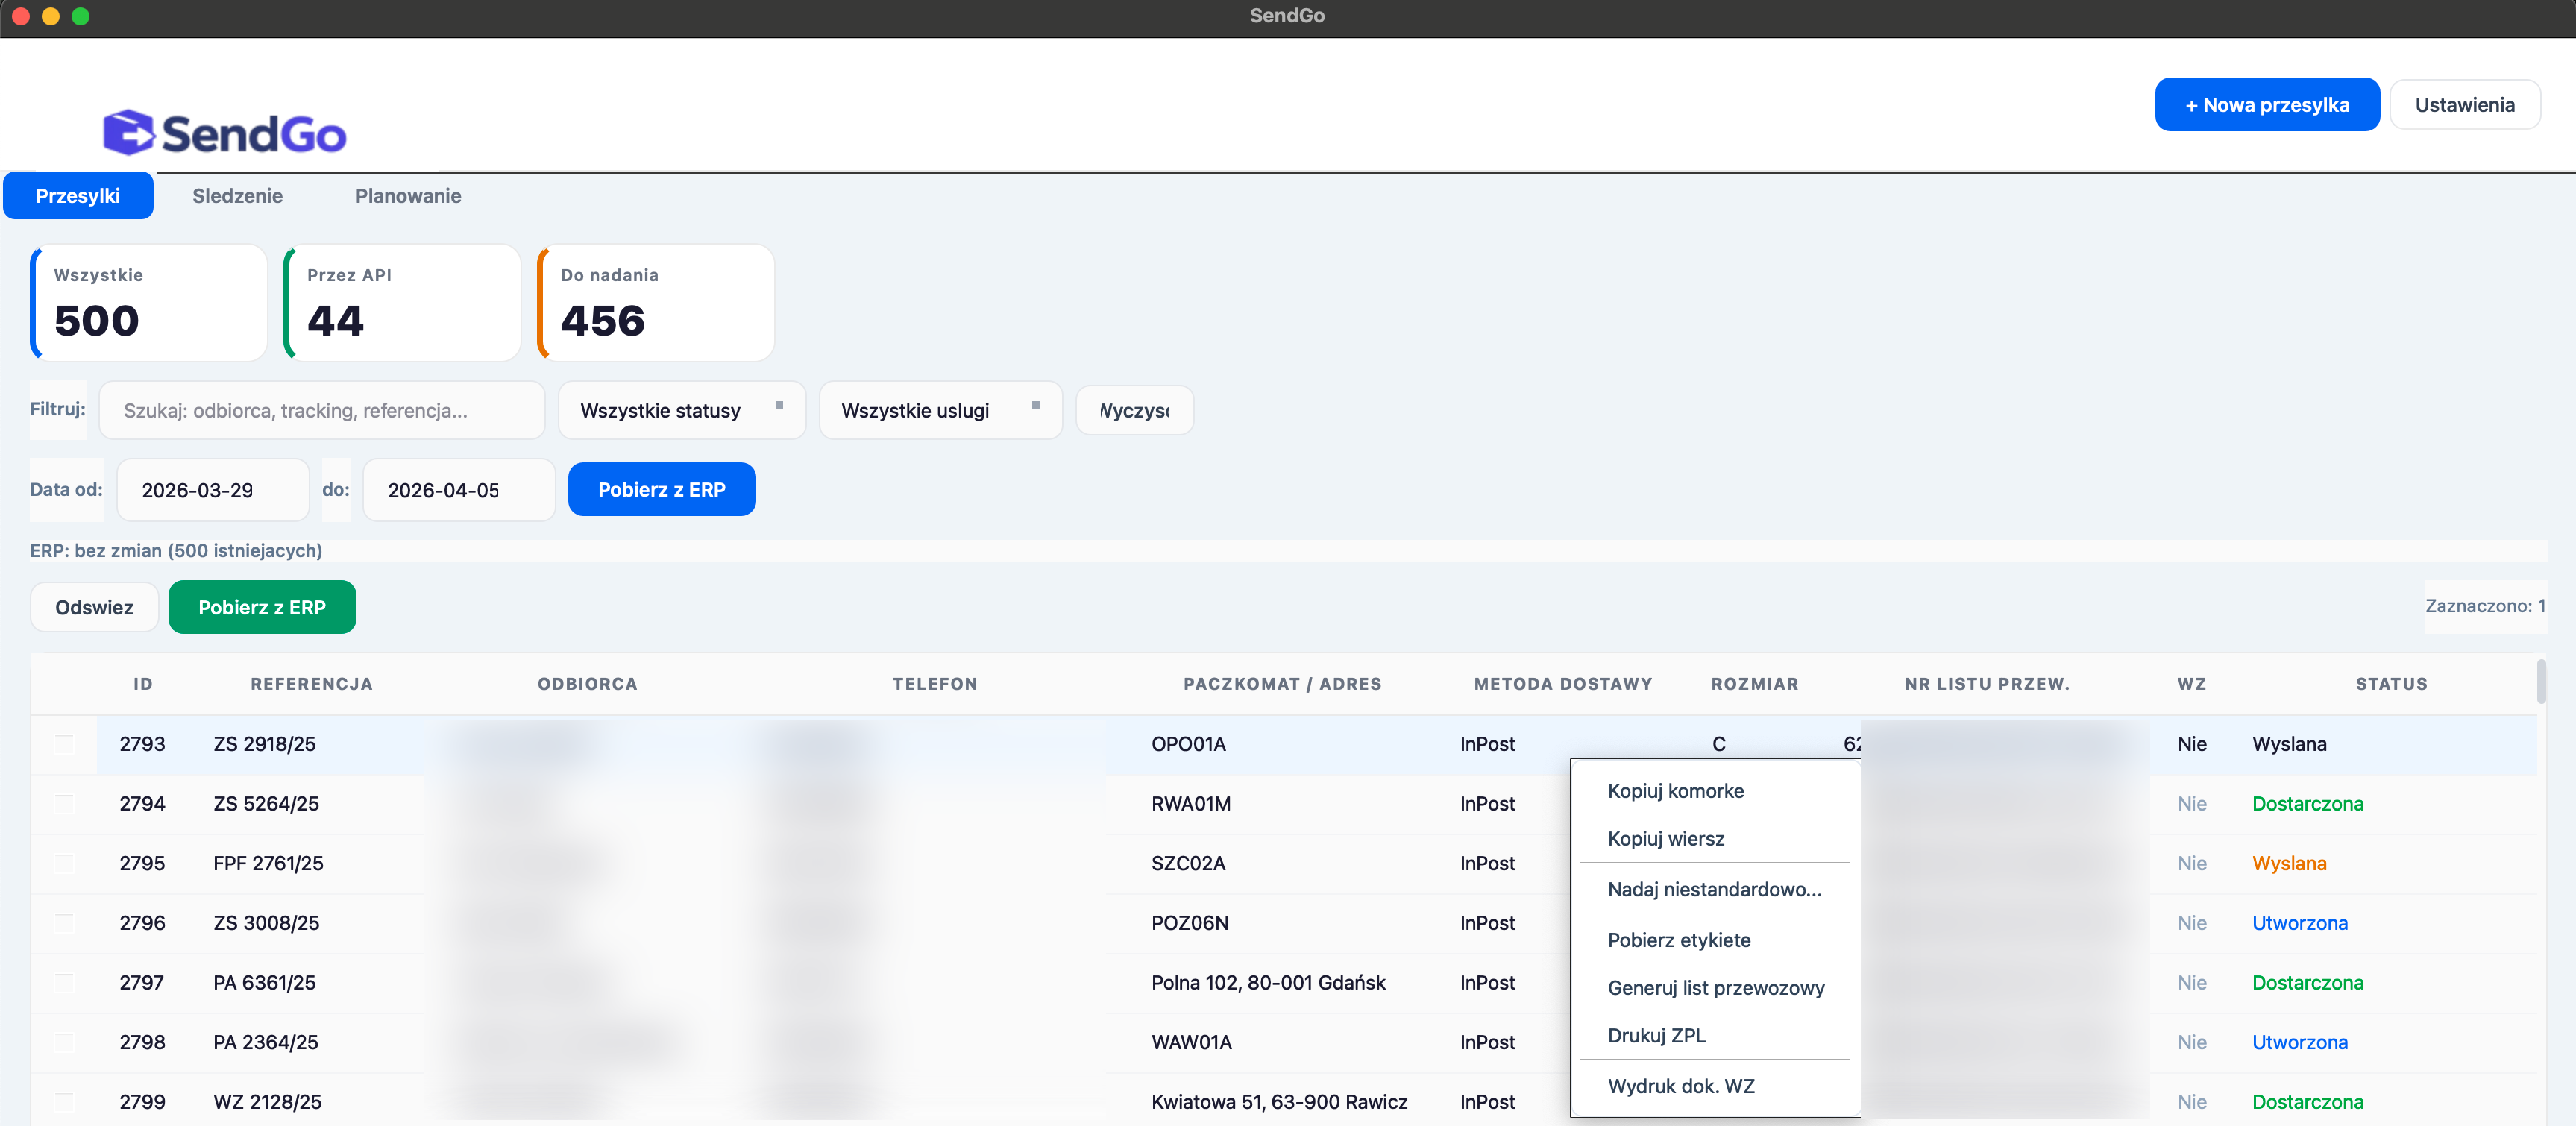Toggle checkbox for row 2793
Viewport: 2576px width, 1126px height.
tap(64, 744)
